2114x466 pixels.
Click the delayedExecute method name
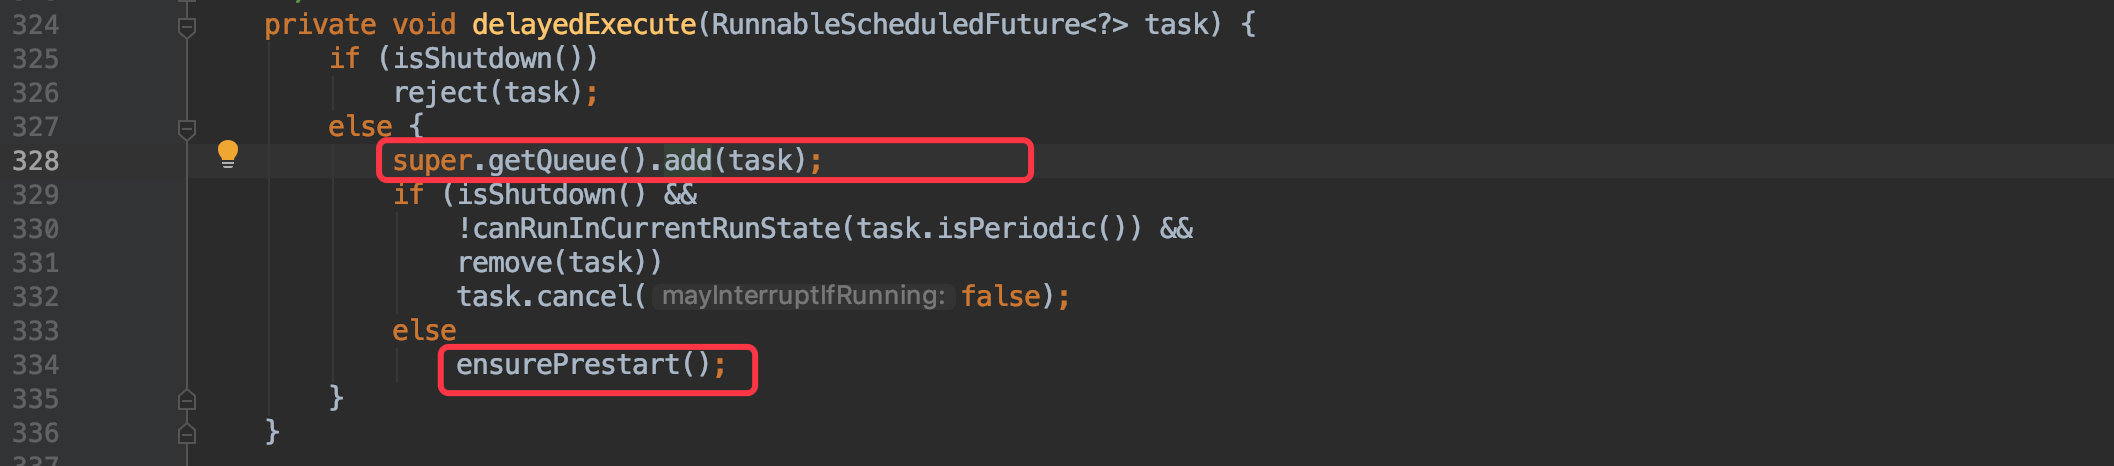pyautogui.click(x=584, y=25)
